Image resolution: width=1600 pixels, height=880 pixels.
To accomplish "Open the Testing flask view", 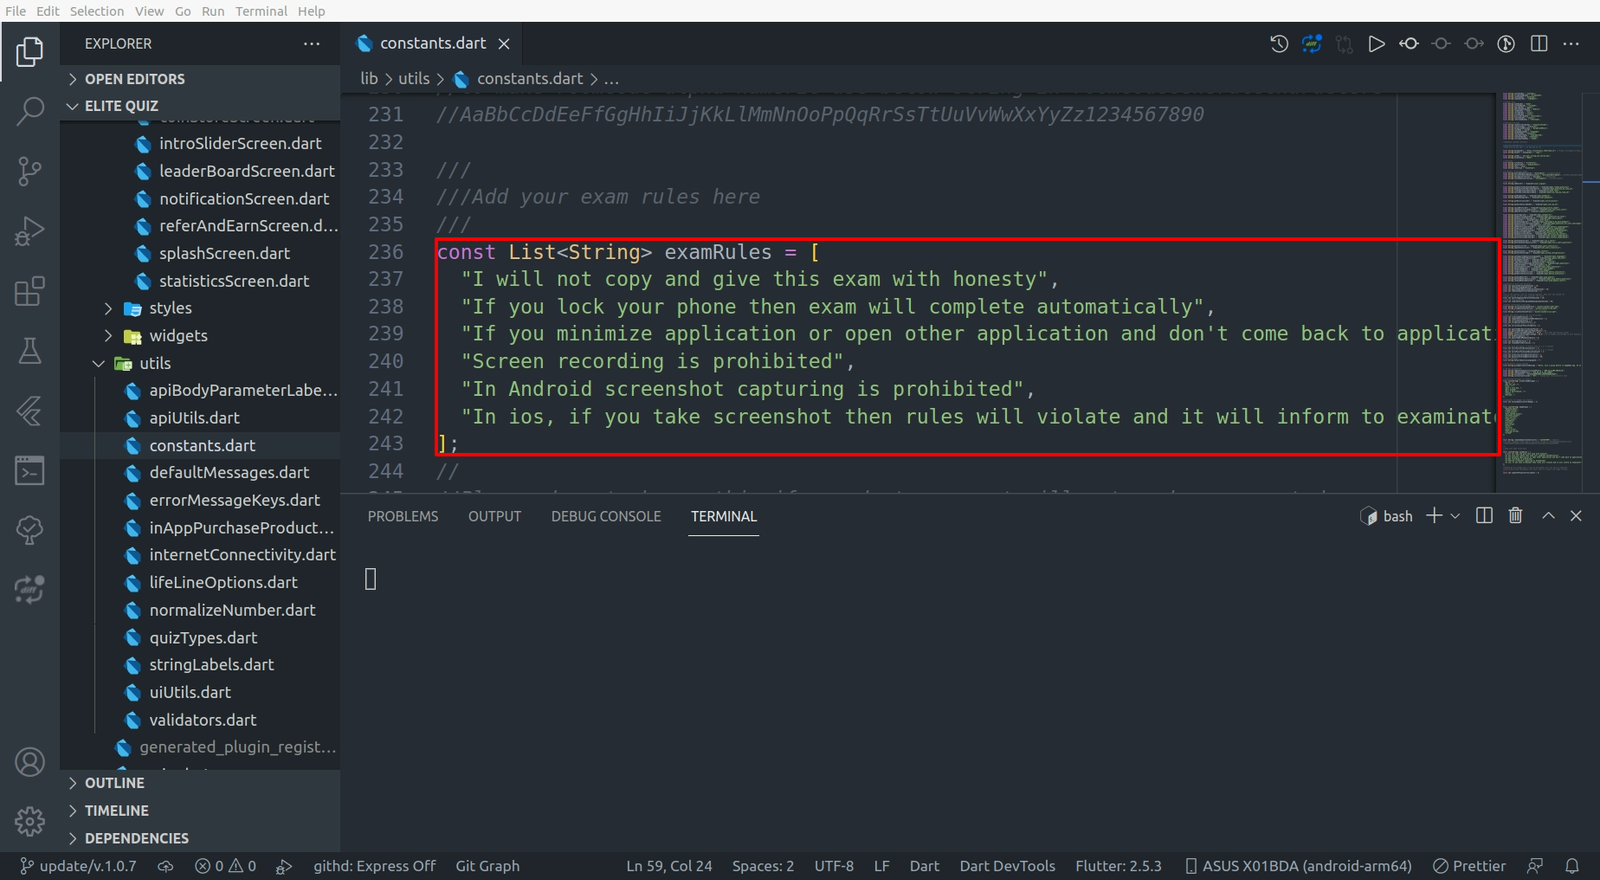I will click(x=30, y=351).
